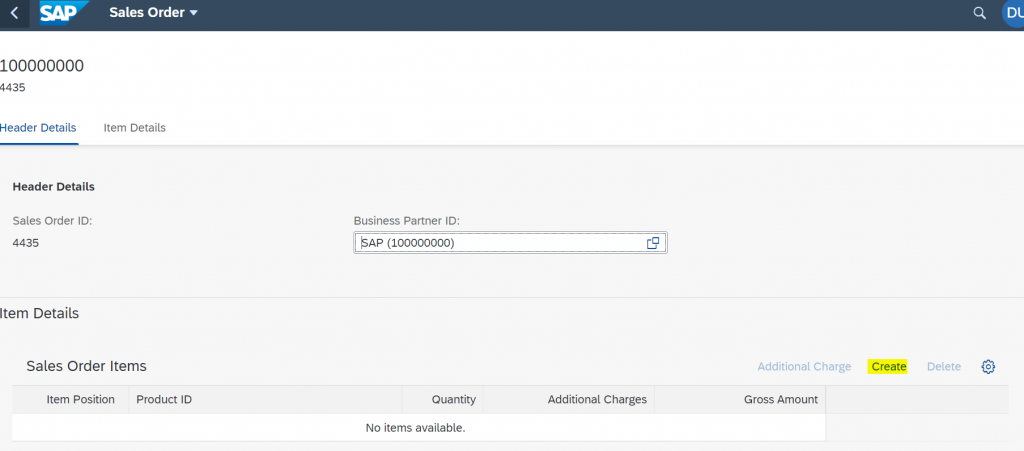This screenshot has width=1024, height=451.
Task: Click the Quantity column header
Action: (443, 399)
